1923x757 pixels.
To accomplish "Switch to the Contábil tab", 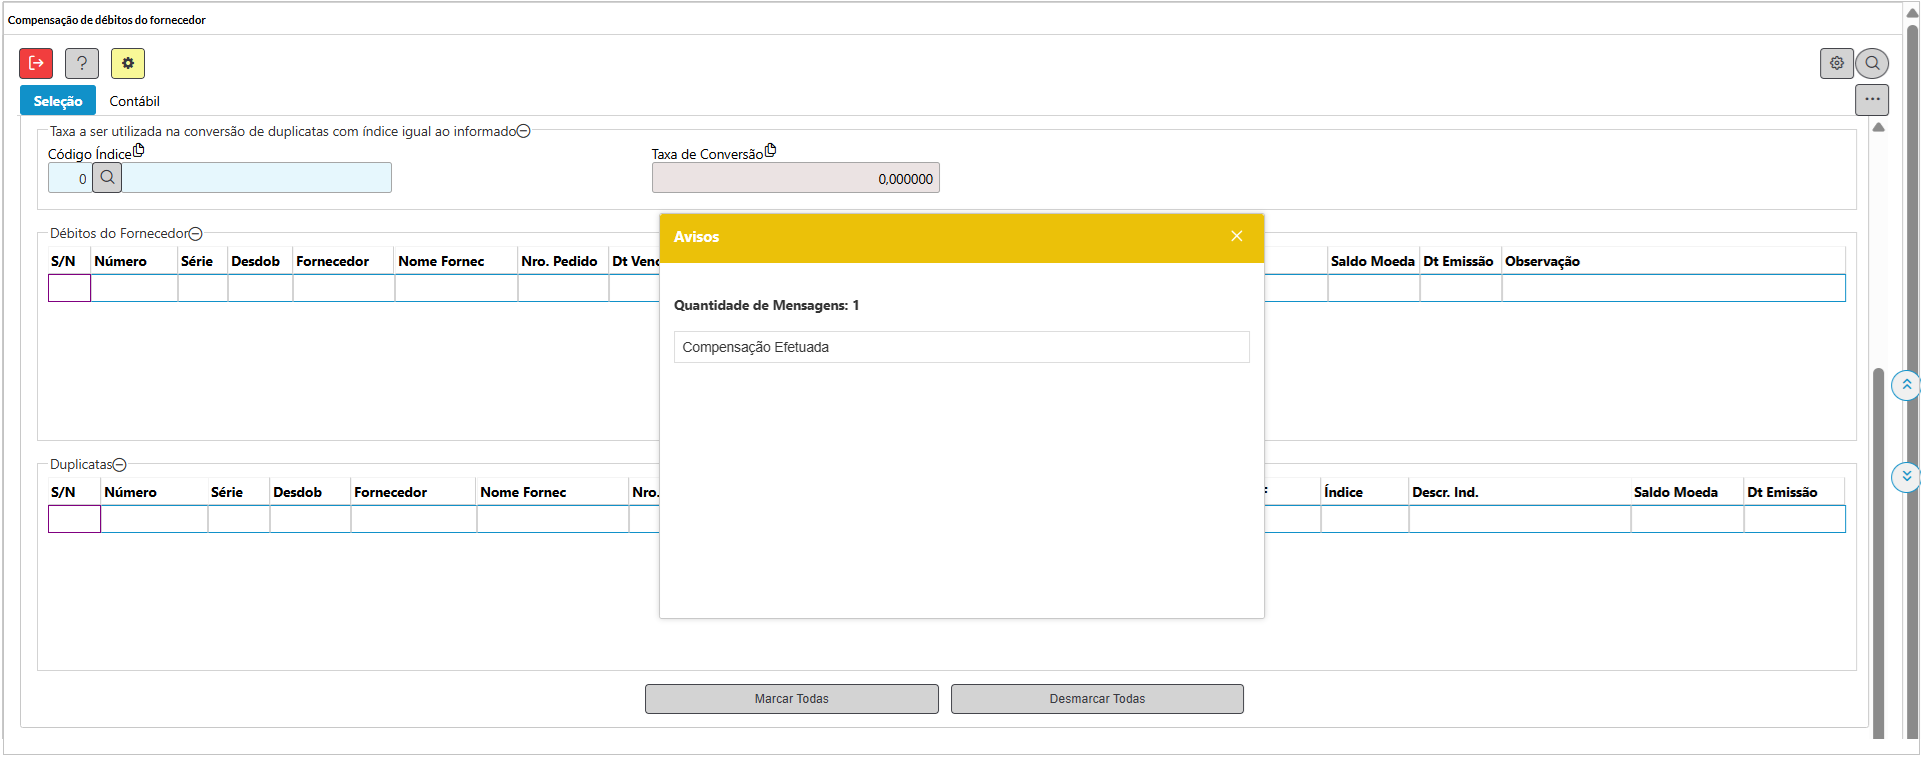I will click(x=134, y=101).
